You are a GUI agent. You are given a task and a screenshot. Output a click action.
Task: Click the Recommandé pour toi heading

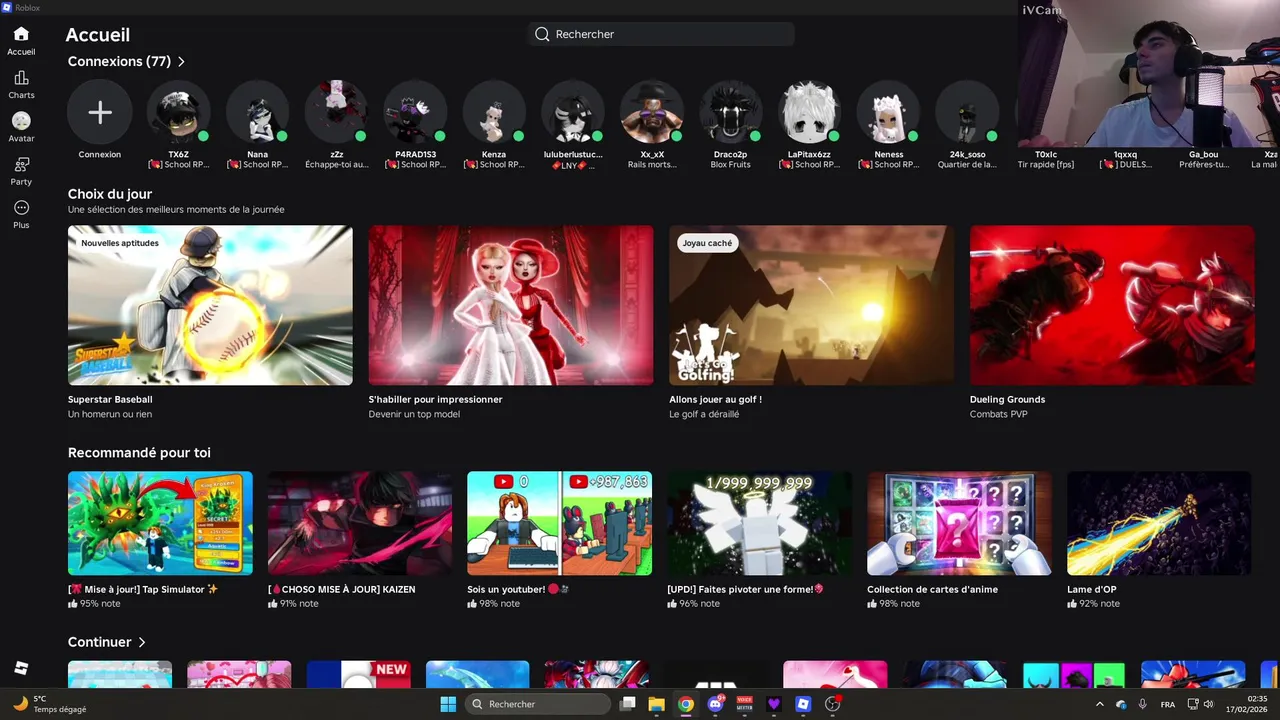[x=139, y=453]
